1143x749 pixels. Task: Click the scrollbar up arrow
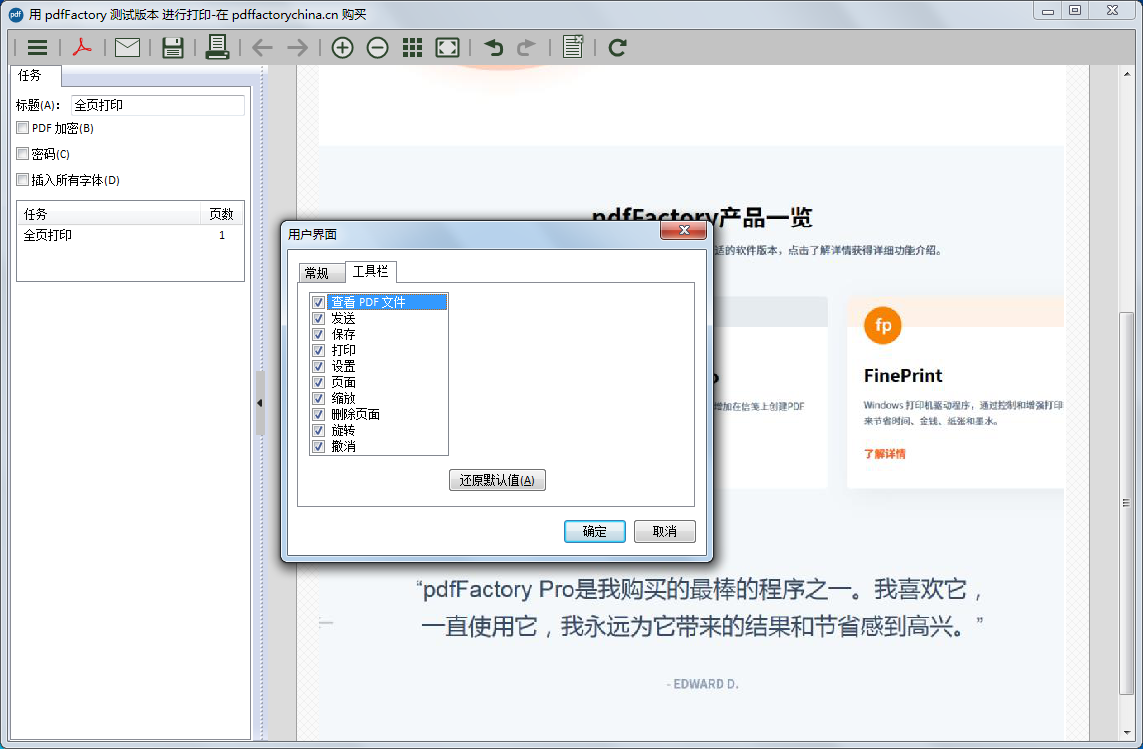point(1127,74)
